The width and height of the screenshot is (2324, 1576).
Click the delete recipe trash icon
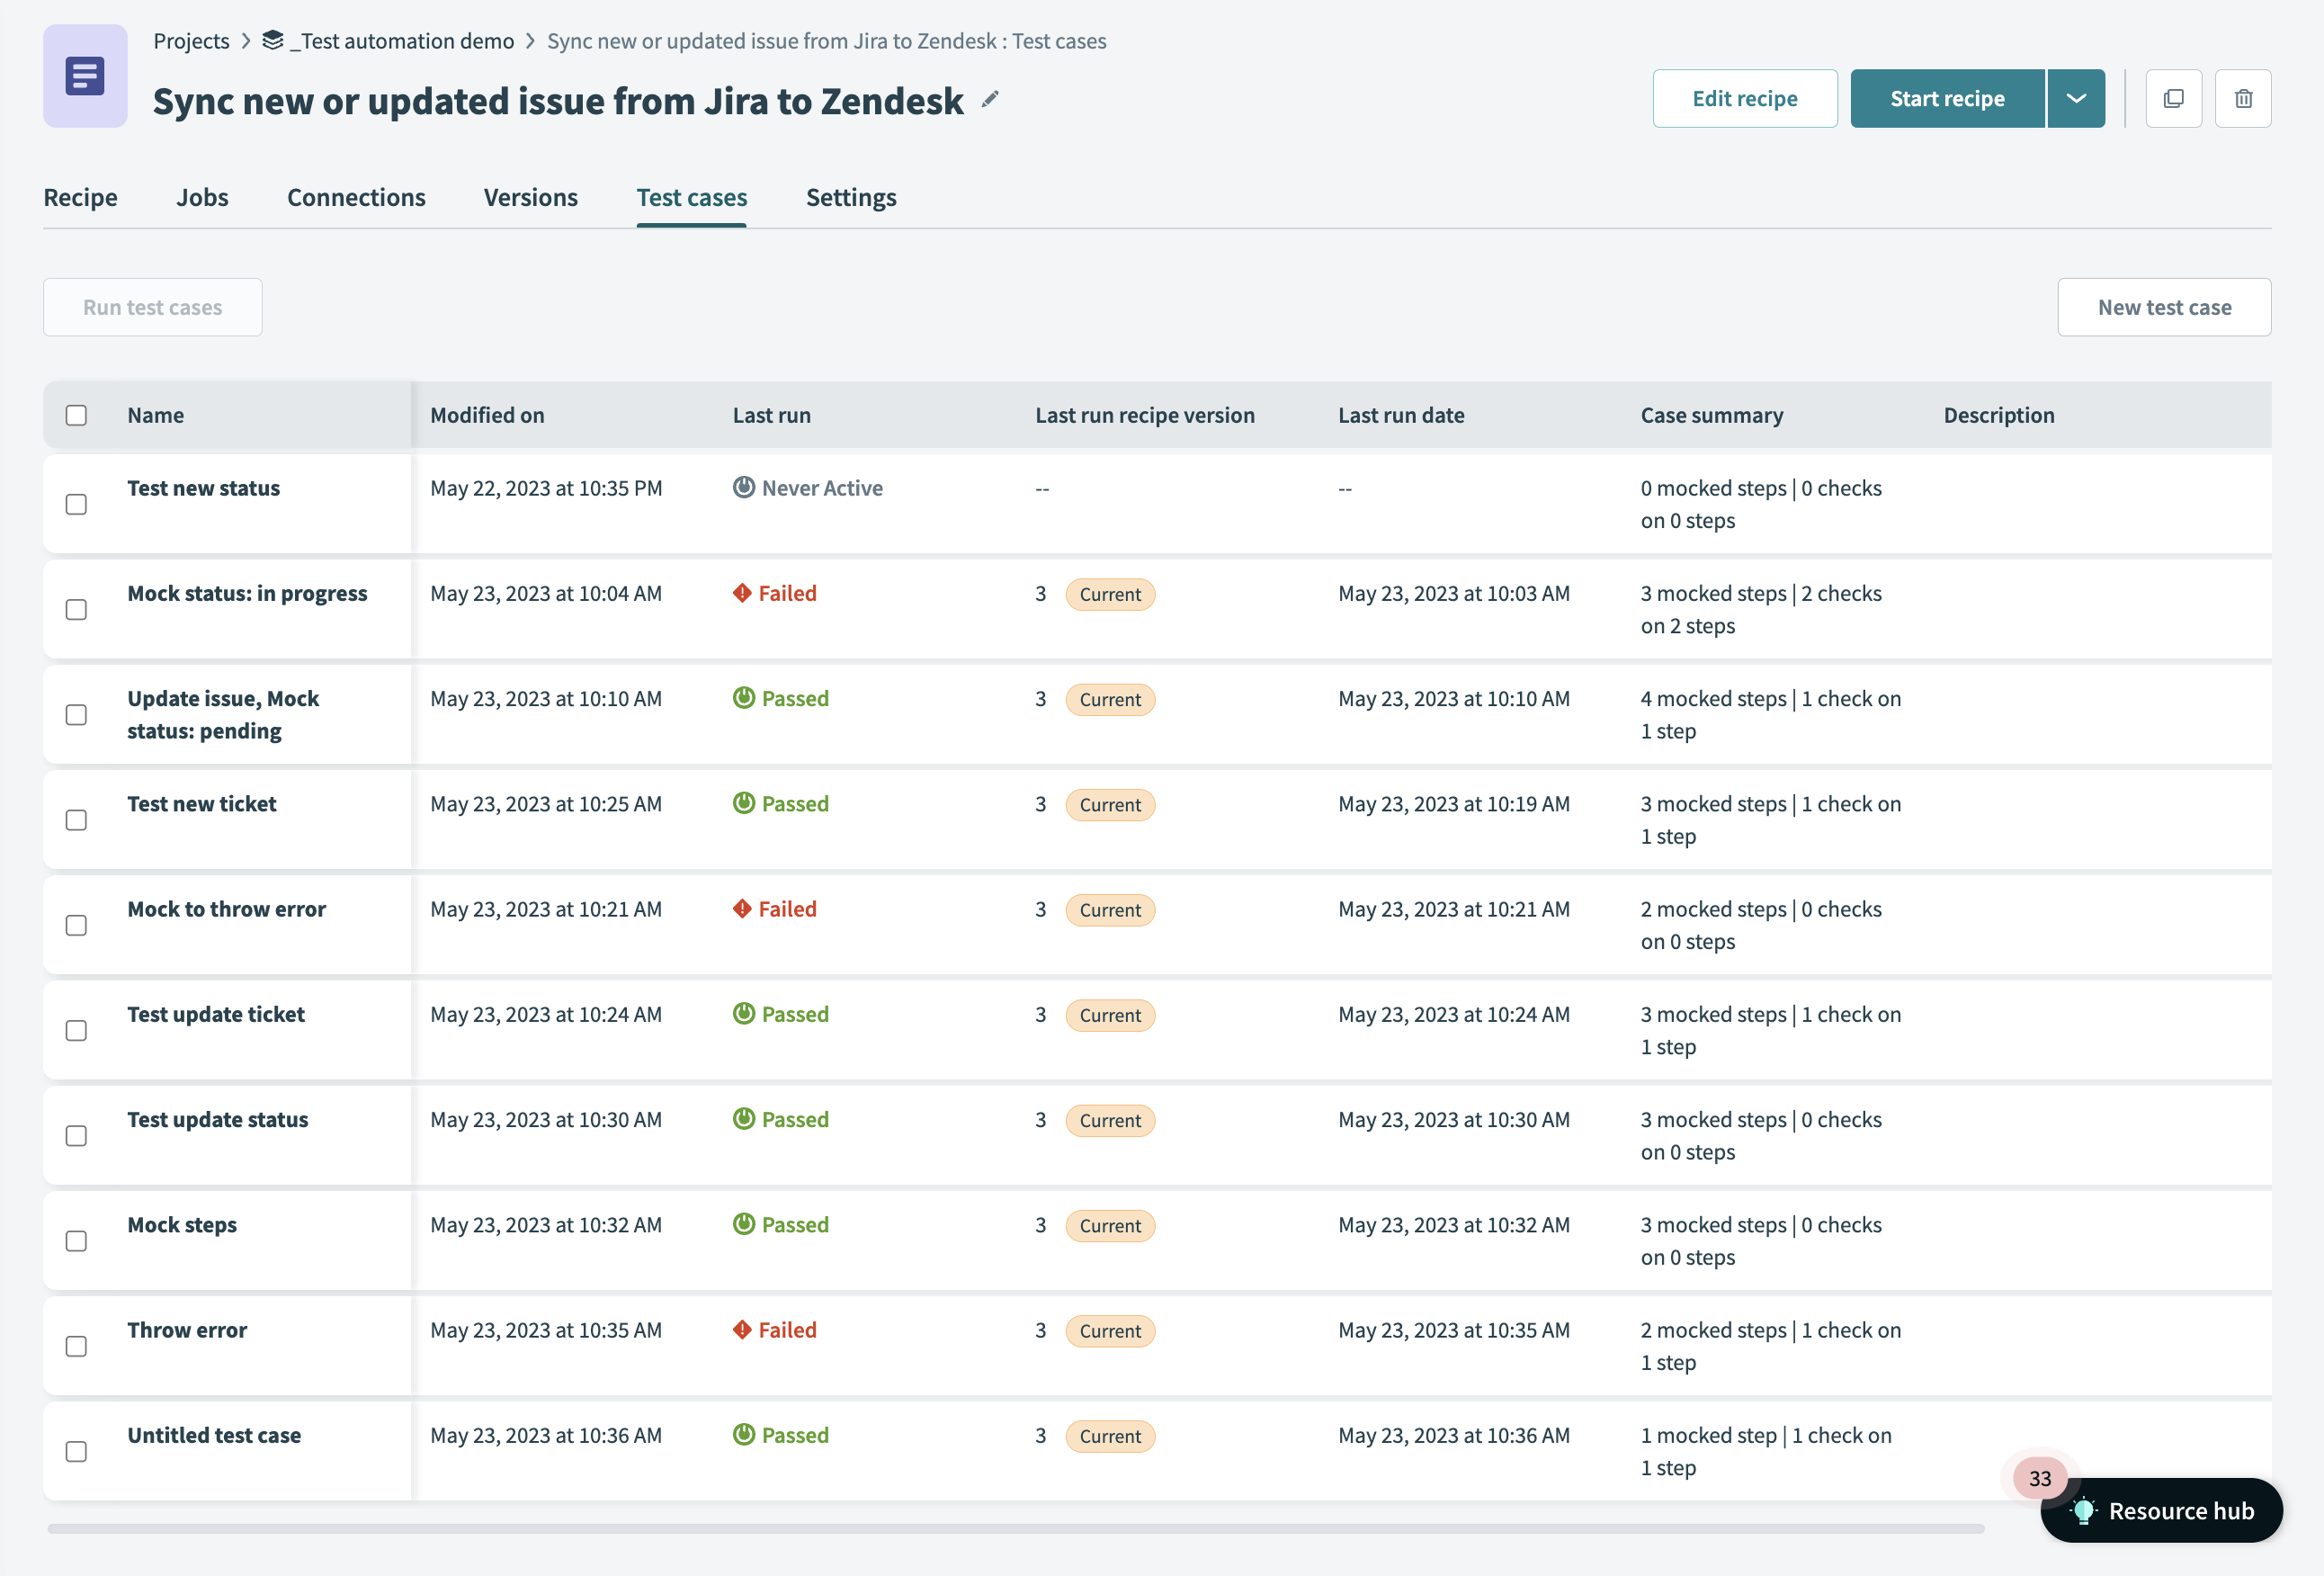pyautogui.click(x=2243, y=97)
